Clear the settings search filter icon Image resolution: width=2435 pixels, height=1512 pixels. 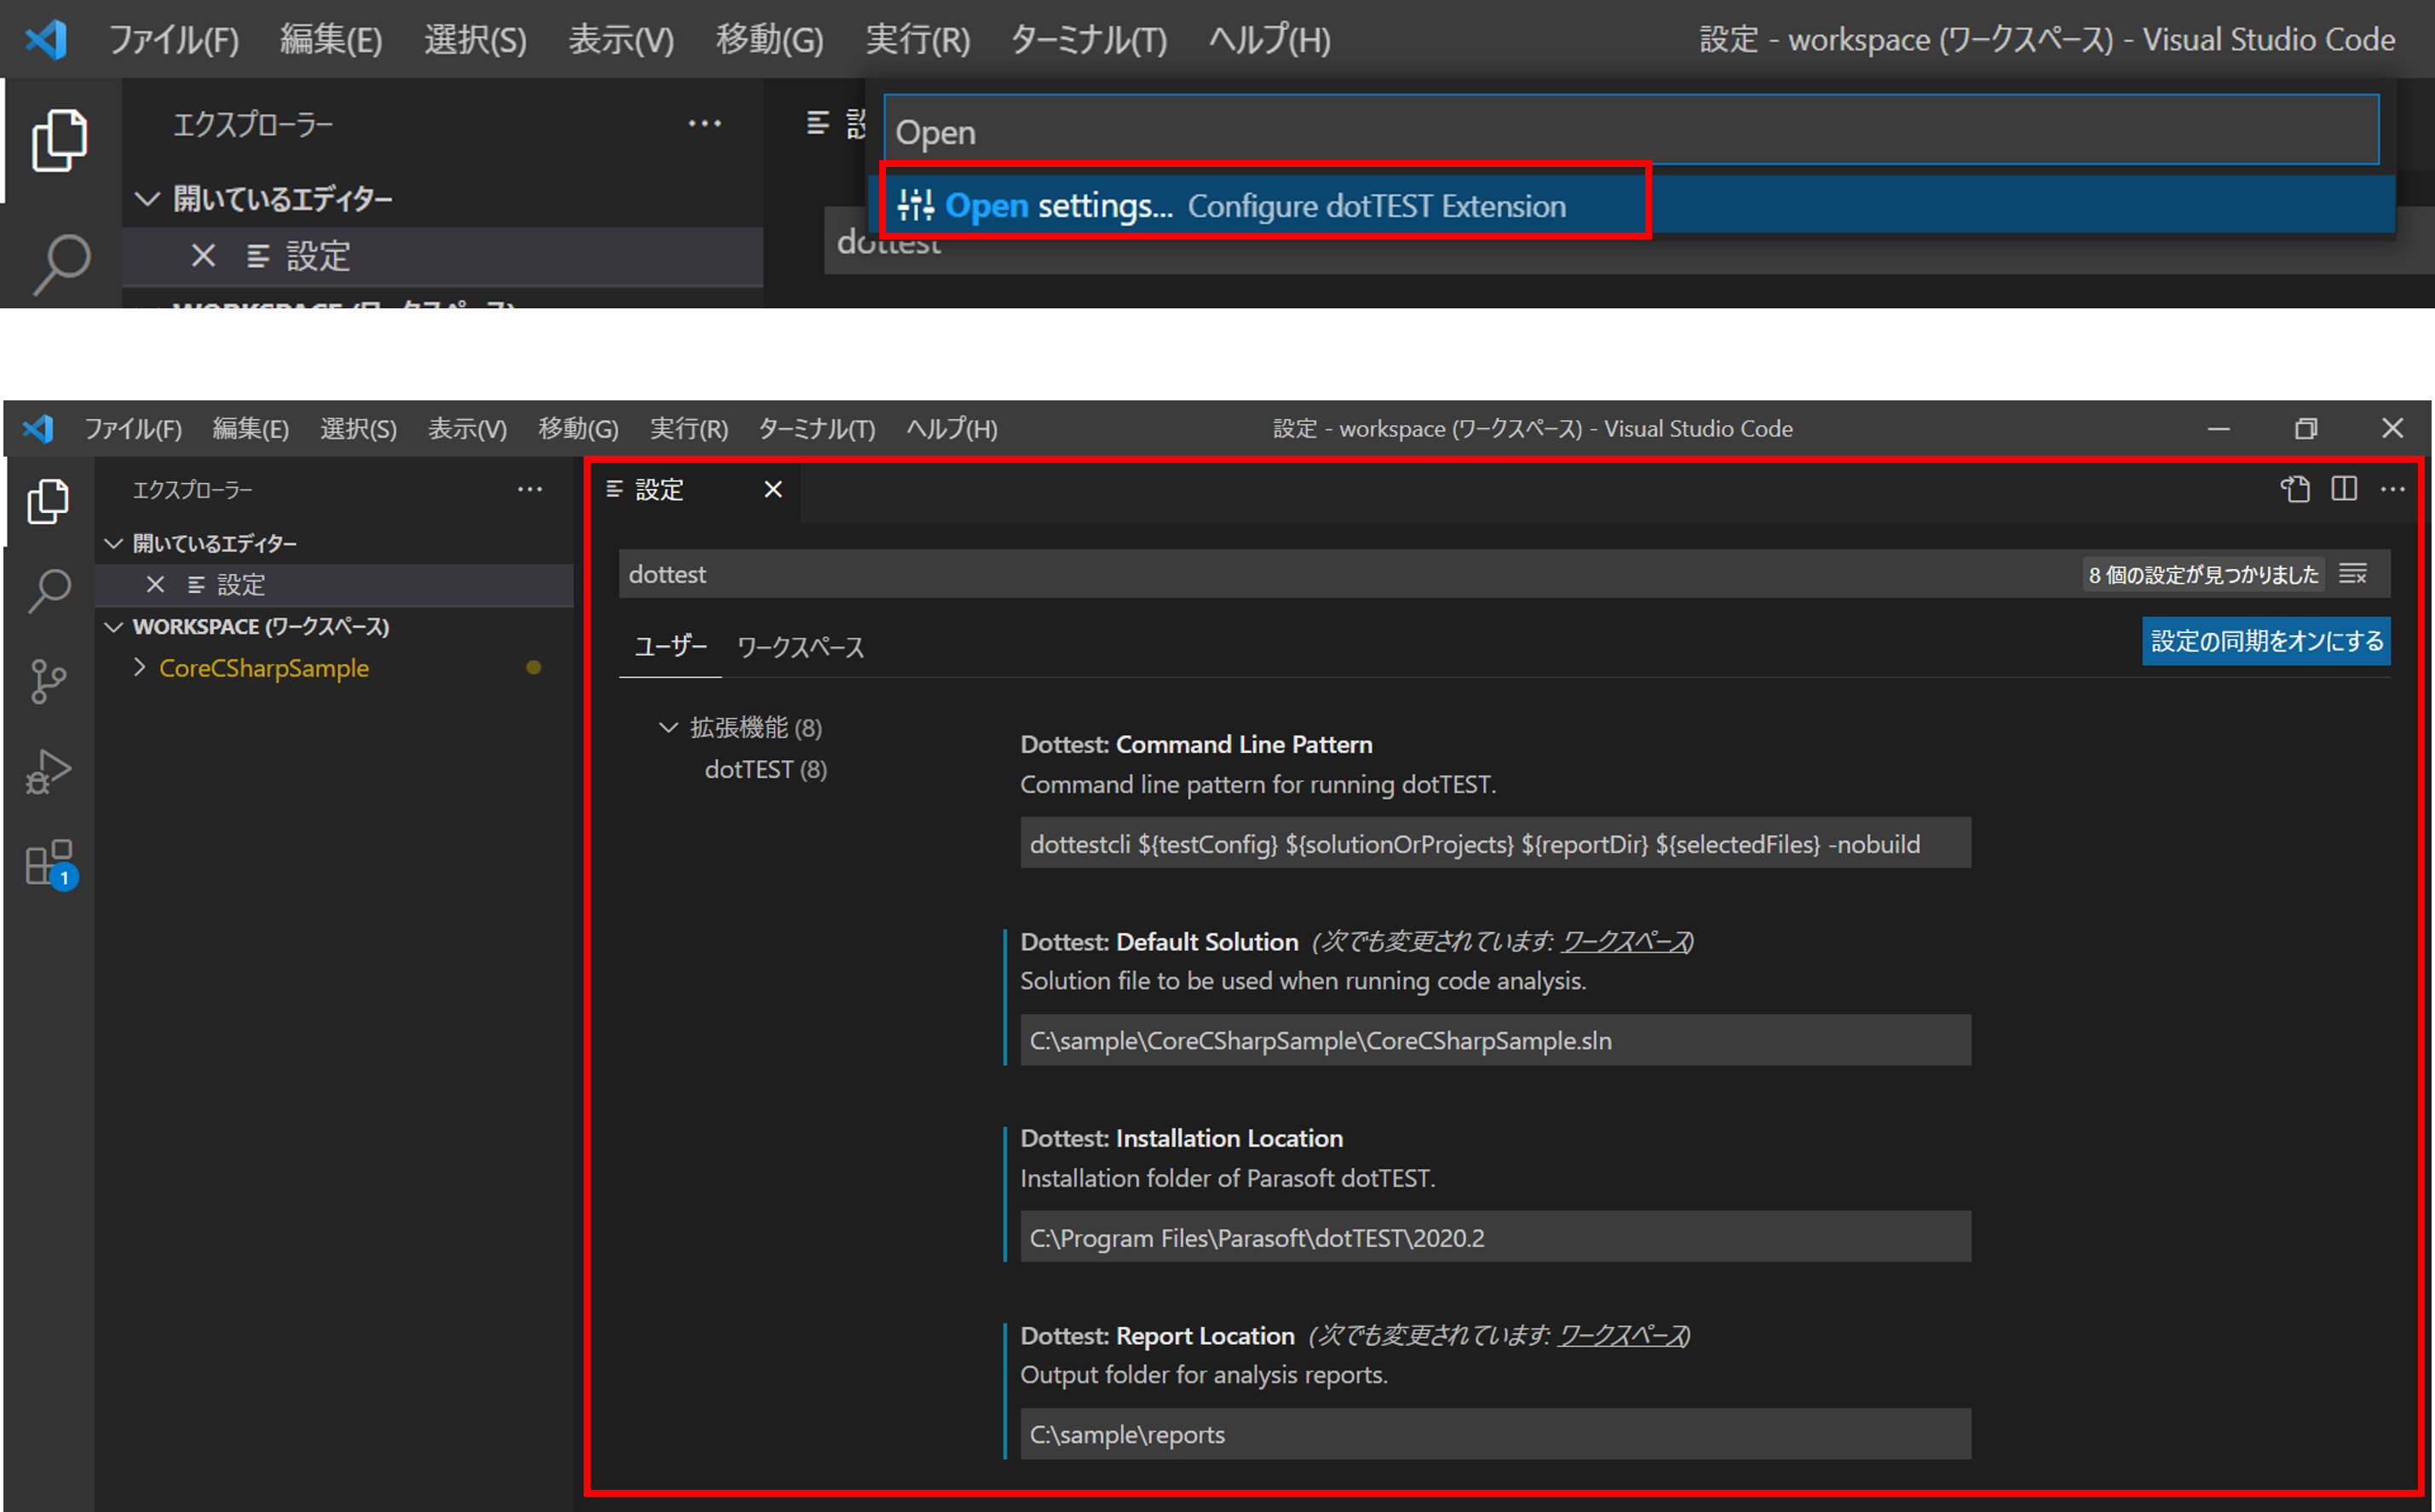point(2353,574)
